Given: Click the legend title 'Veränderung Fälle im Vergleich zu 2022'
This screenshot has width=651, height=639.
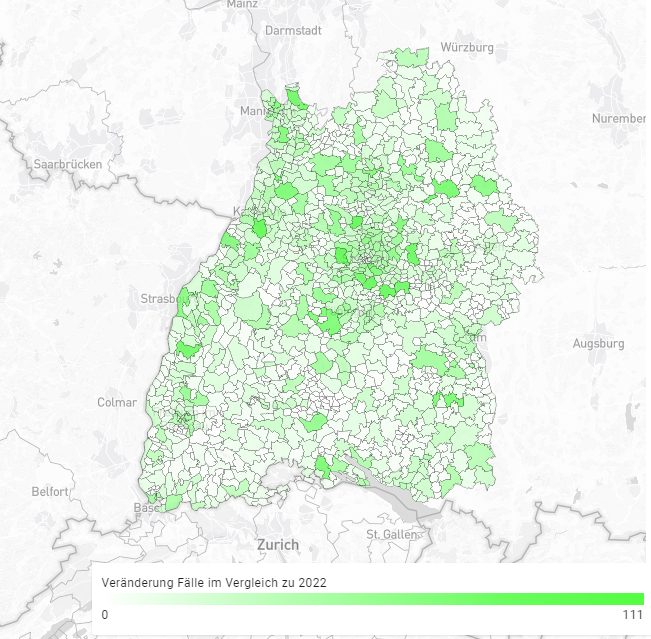Looking at the screenshot, I should coord(214,581).
